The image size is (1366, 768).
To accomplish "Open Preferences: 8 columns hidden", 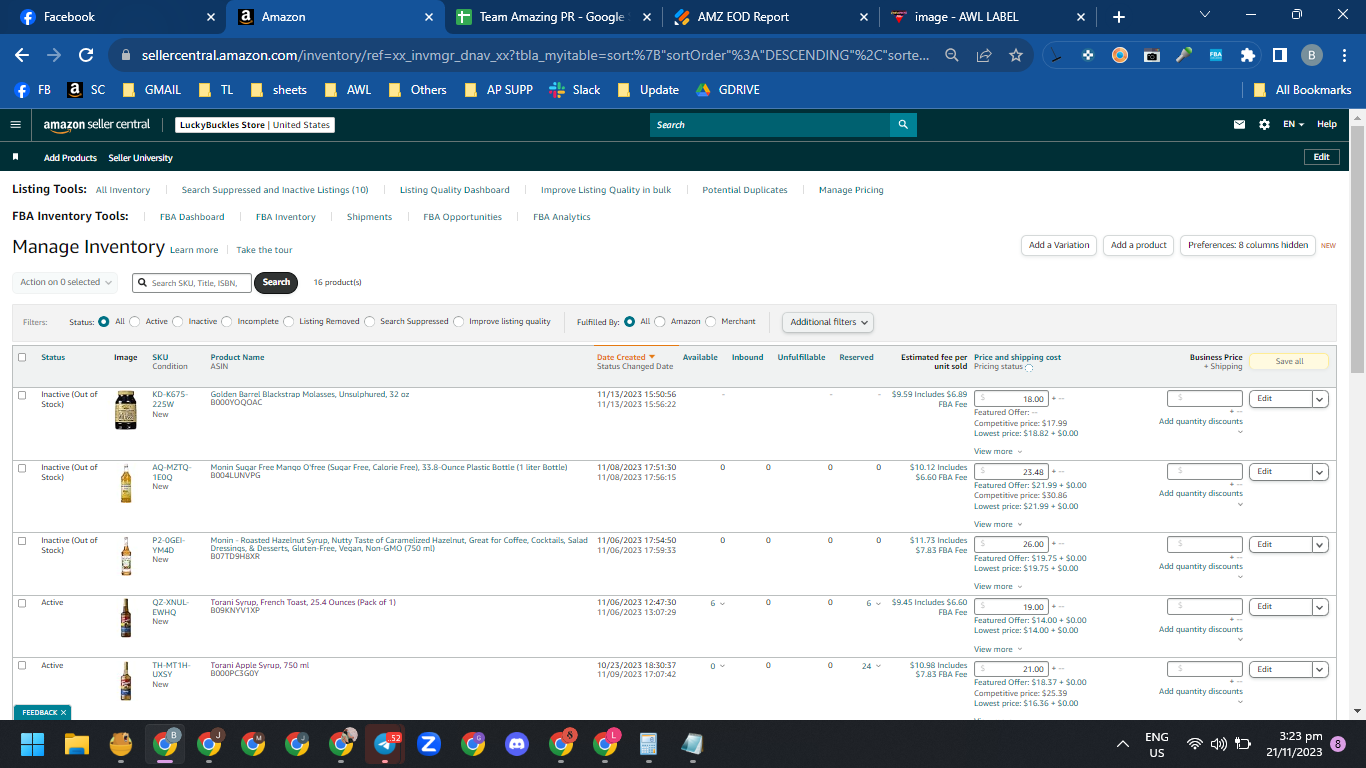I will [1248, 245].
